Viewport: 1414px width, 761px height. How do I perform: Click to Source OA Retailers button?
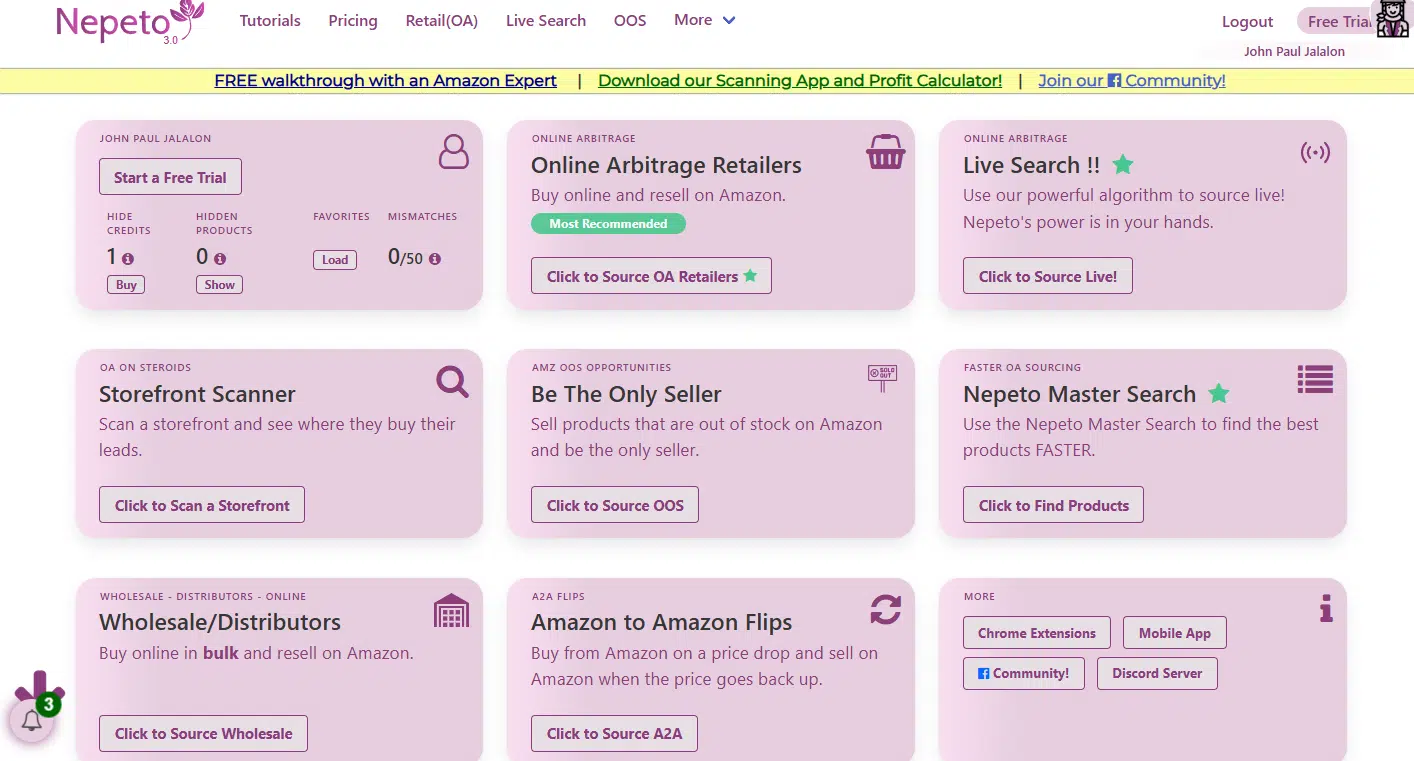pos(651,276)
